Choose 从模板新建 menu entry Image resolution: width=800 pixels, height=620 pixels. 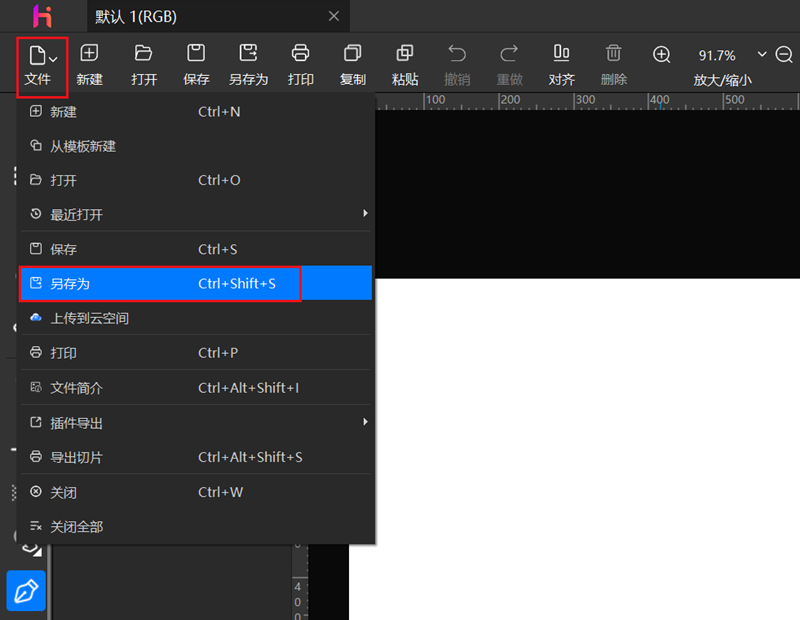(x=196, y=146)
